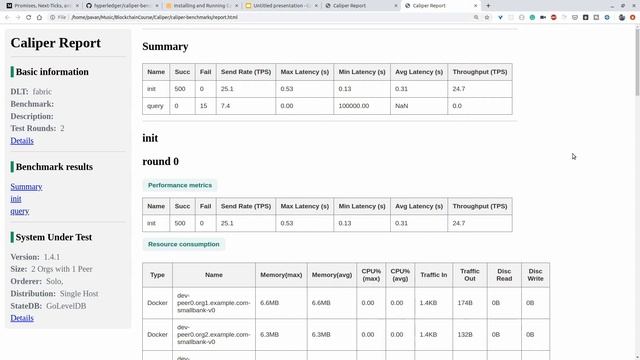Click Send Rate (TPS) header in Summary table

point(246,72)
